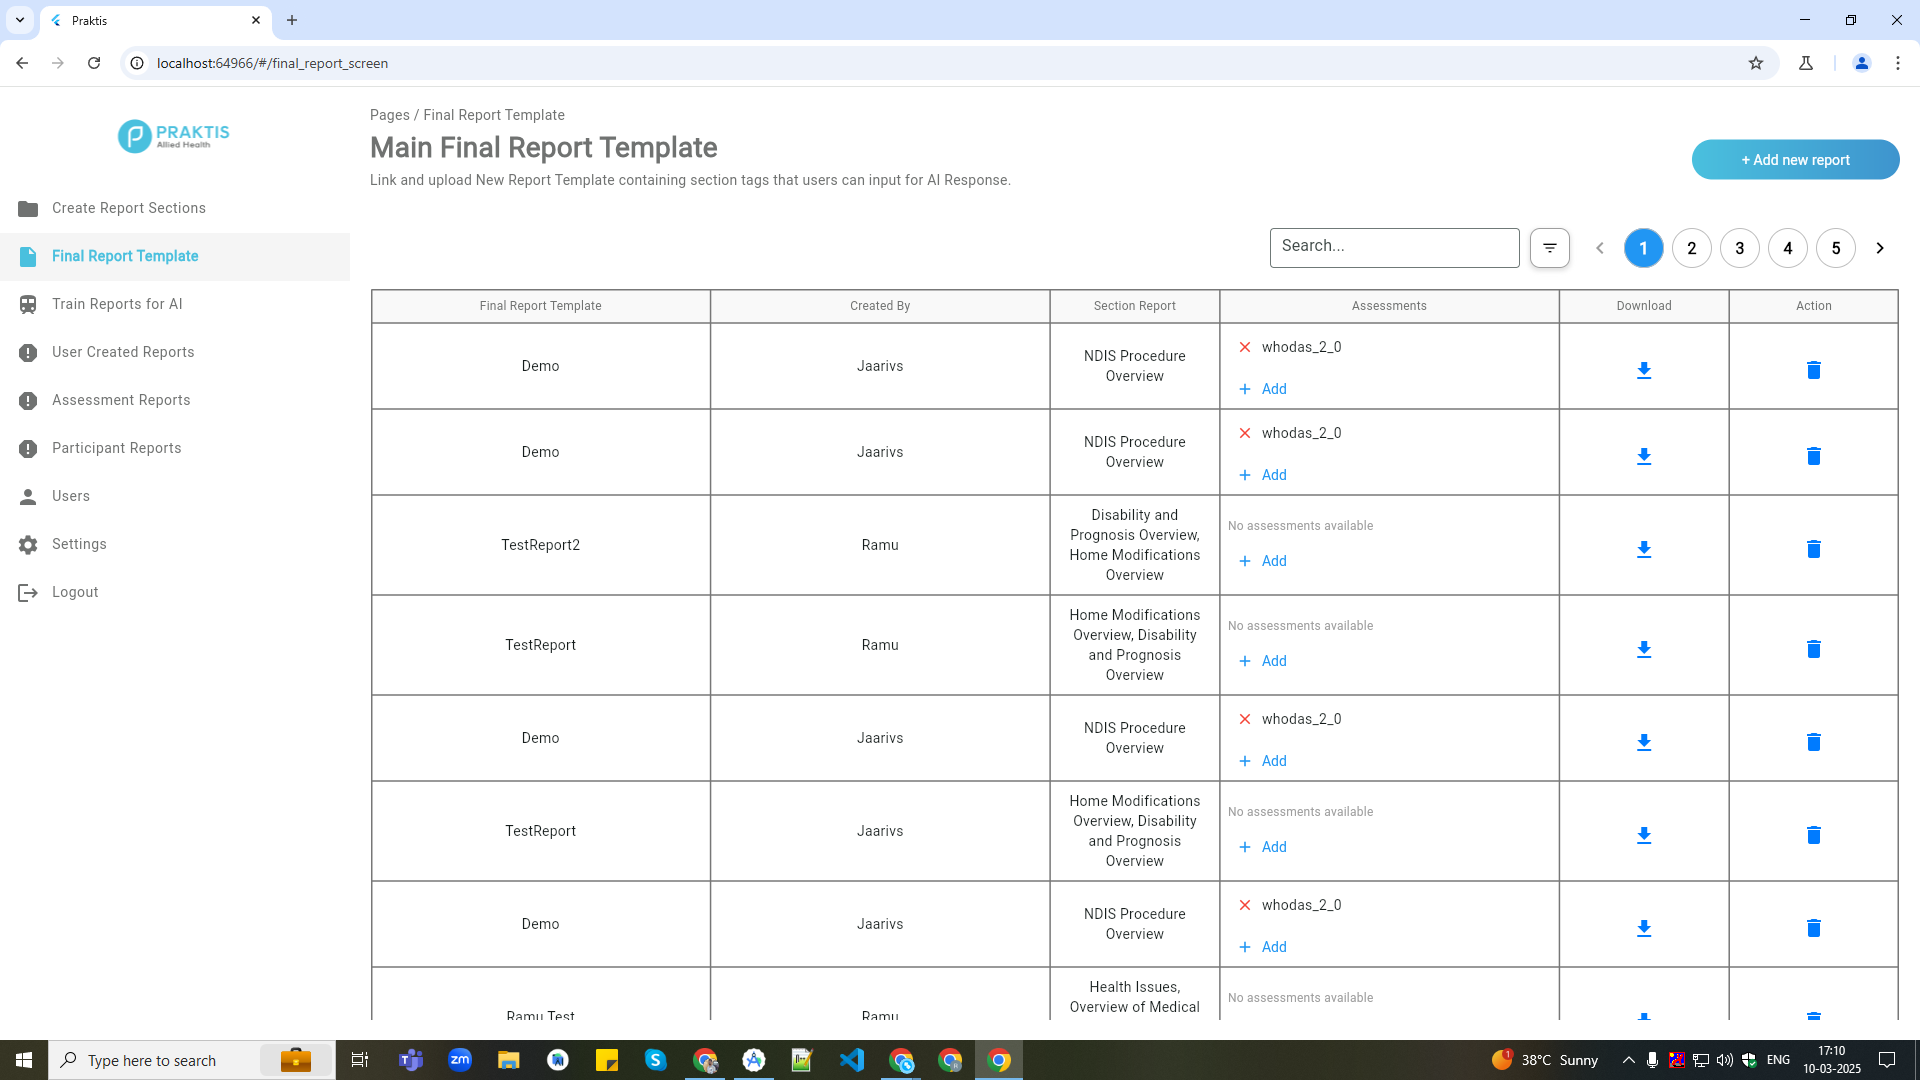1920x1080 pixels.
Task: Click inside the Search input field
Action: (x=1394, y=247)
